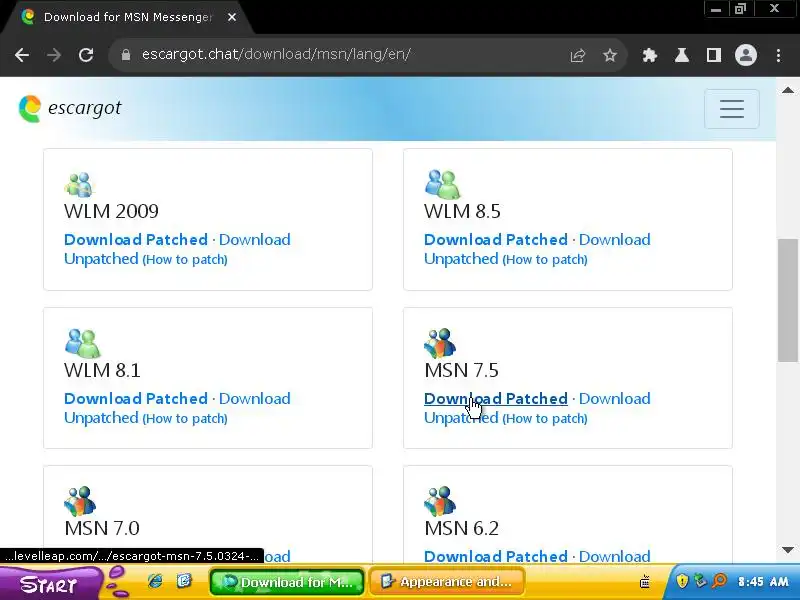Open How to patch for WLM 8.5
Viewport: 800px width, 600px height.
point(545,259)
